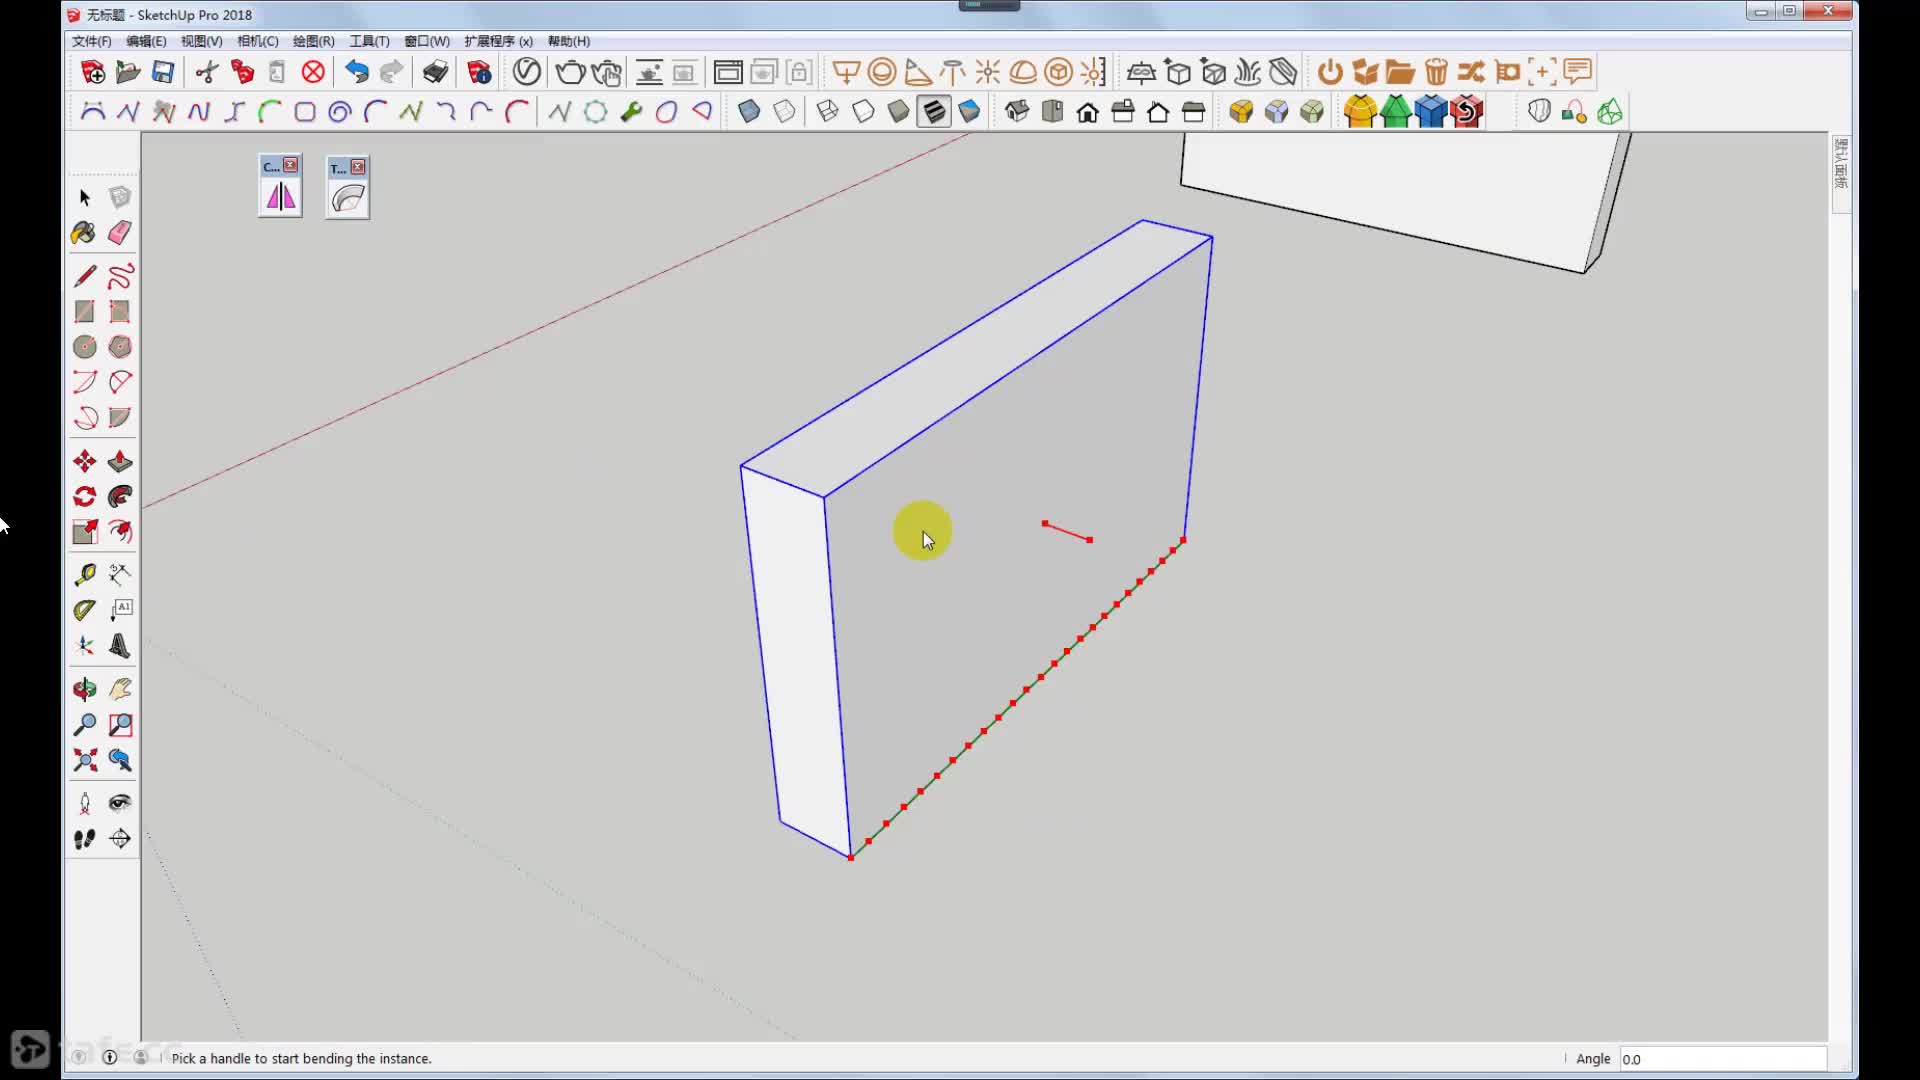Activate the Rotate tool
The width and height of the screenshot is (1920, 1080).
click(x=85, y=496)
